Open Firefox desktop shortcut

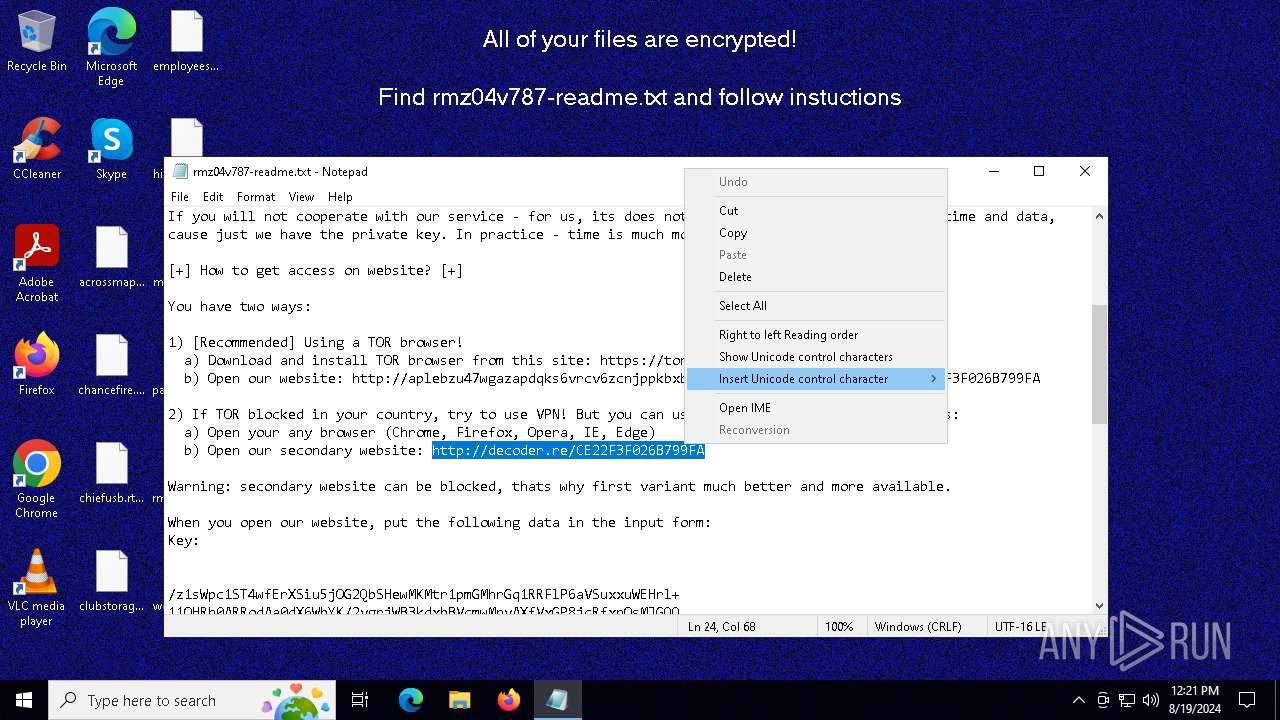pos(37,366)
